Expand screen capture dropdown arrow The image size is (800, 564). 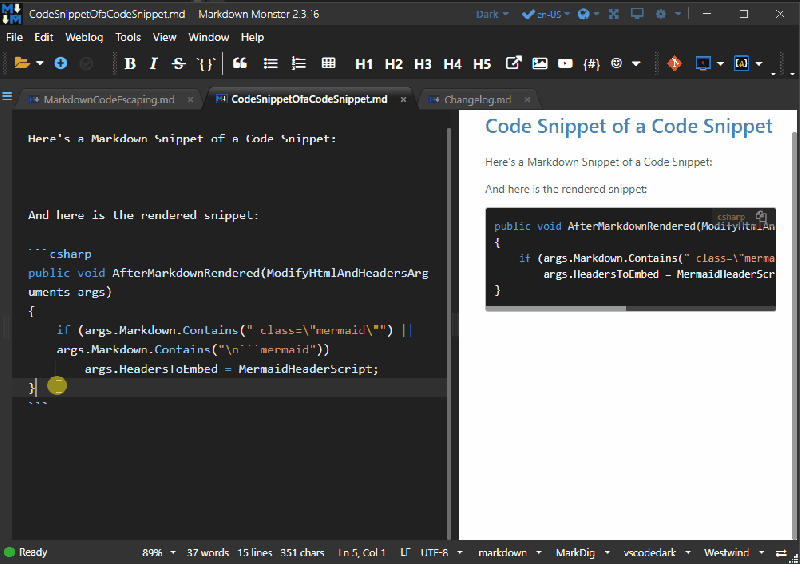(x=720, y=64)
